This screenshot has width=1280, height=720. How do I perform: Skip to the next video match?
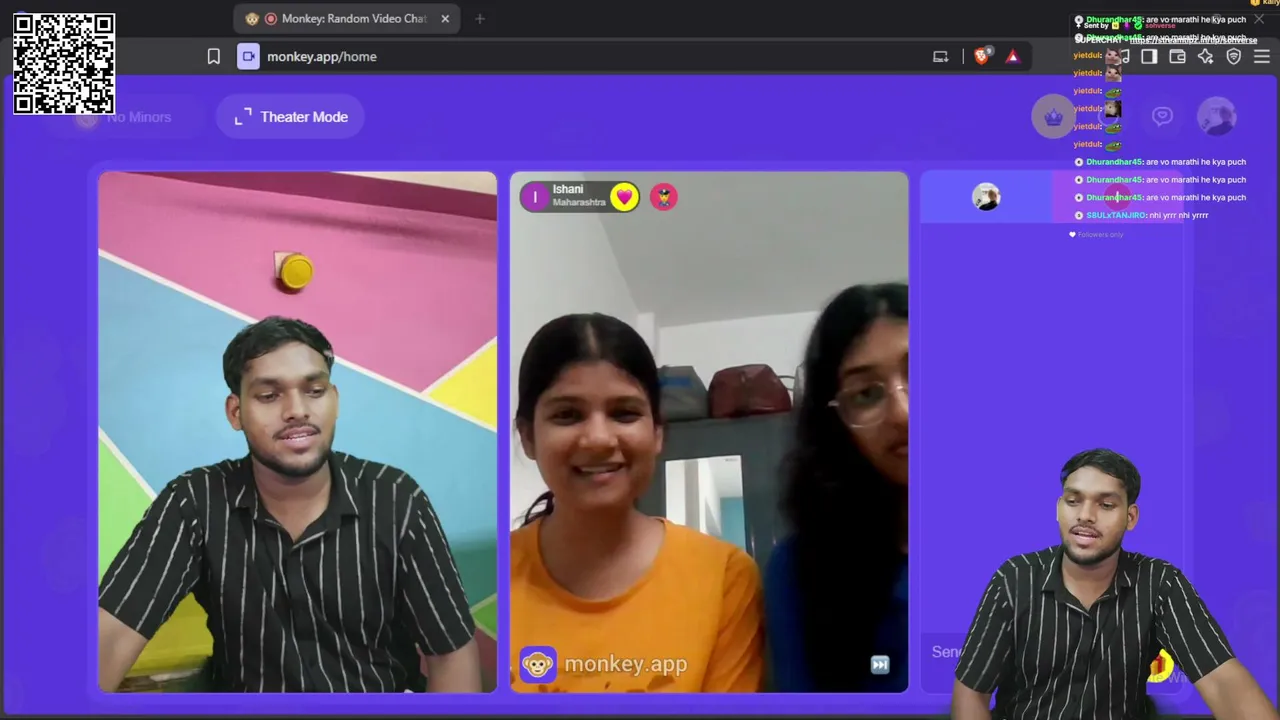(880, 665)
